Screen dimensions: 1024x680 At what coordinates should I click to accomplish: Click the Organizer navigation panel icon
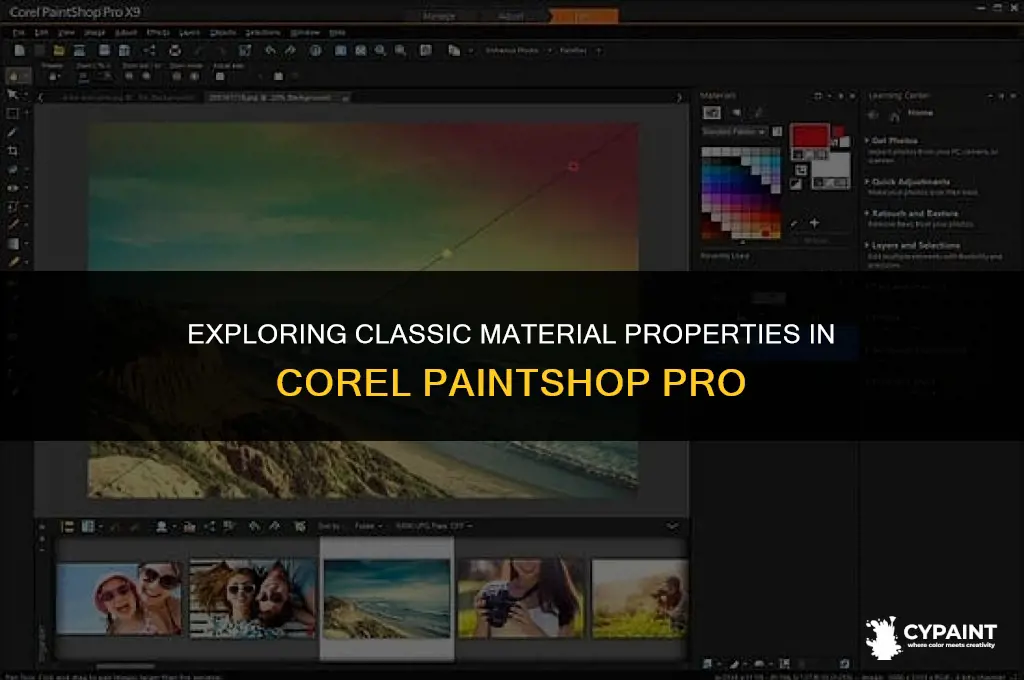pos(67,526)
